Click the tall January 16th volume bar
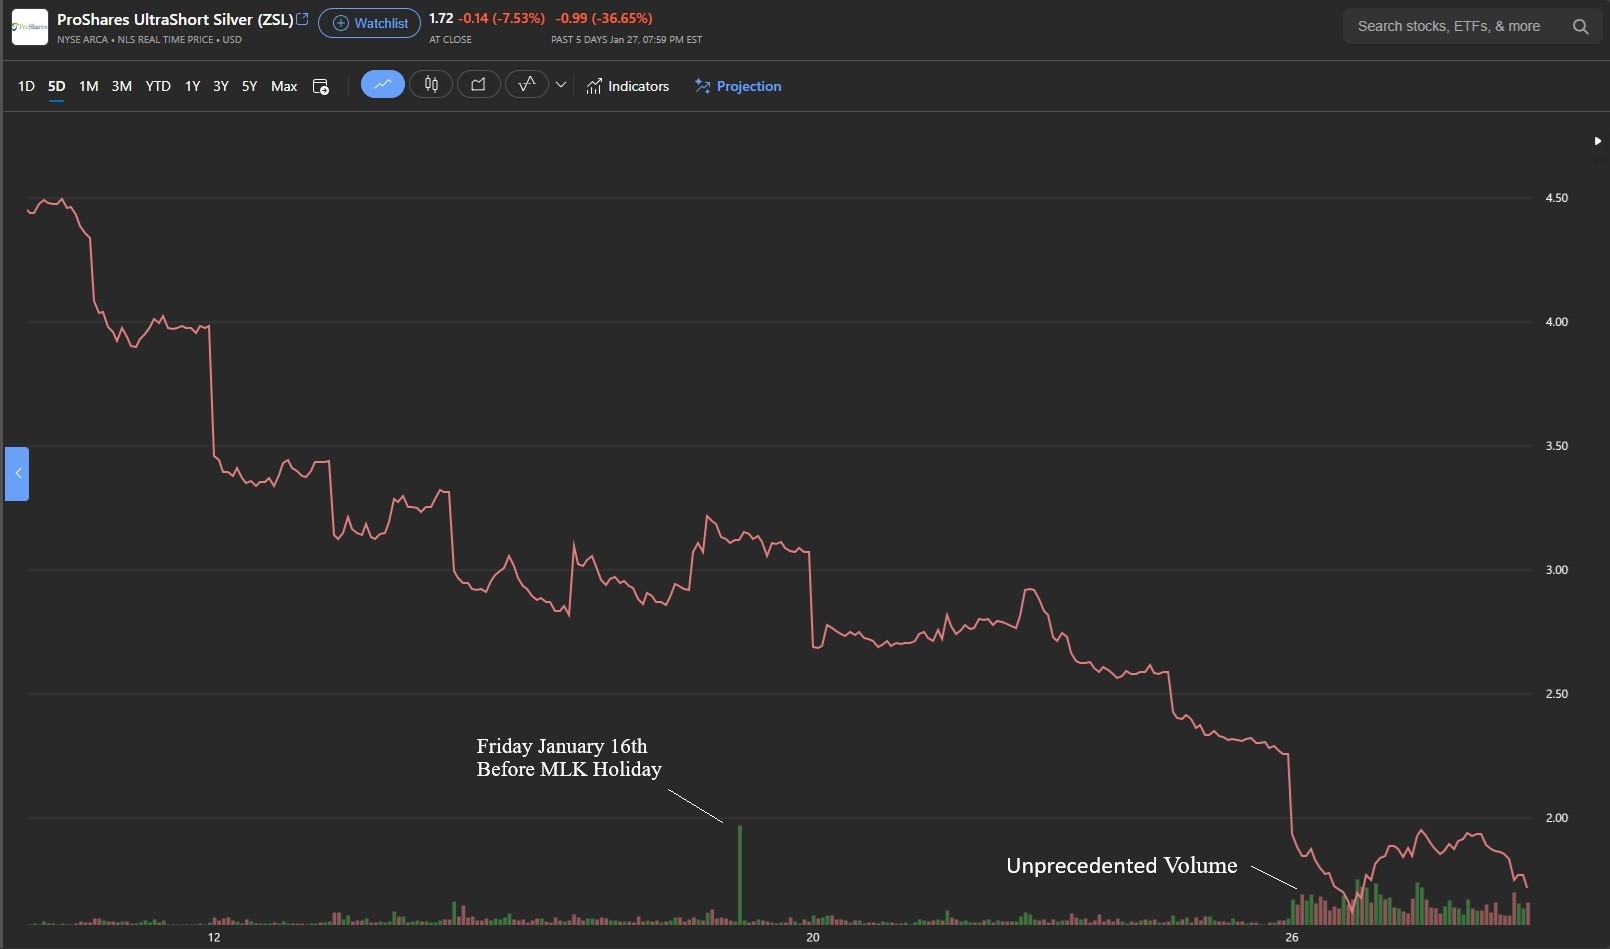Viewport: 1610px width, 949px height. [x=740, y=875]
